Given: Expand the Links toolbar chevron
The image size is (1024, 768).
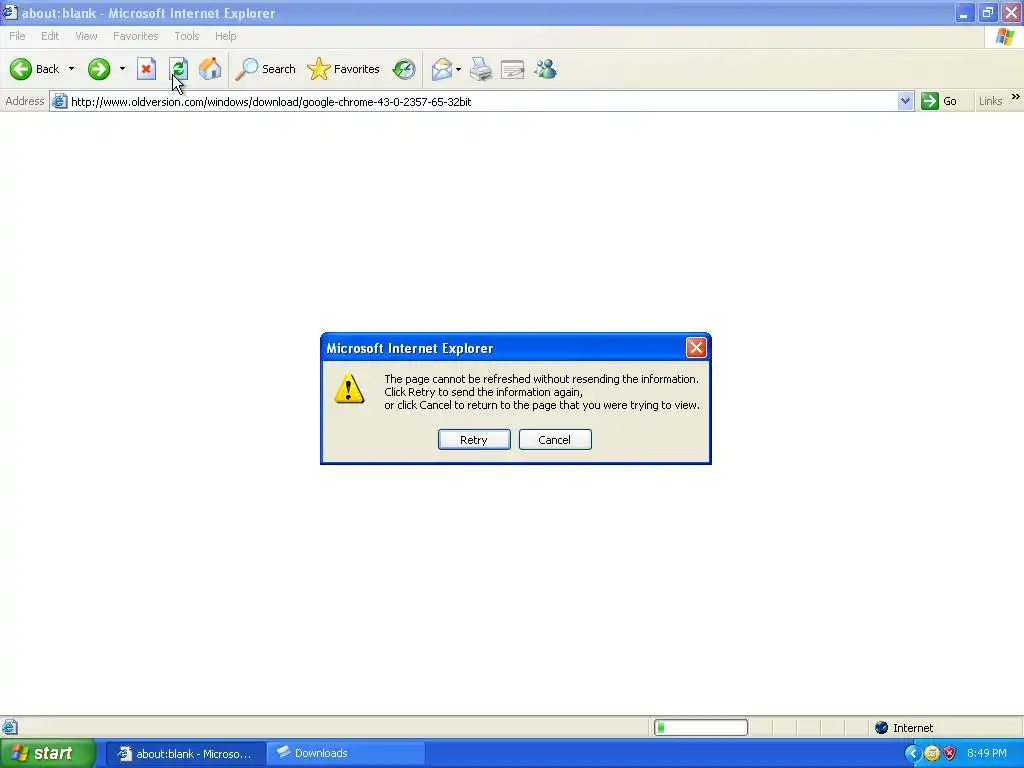Looking at the screenshot, I should 1016,97.
